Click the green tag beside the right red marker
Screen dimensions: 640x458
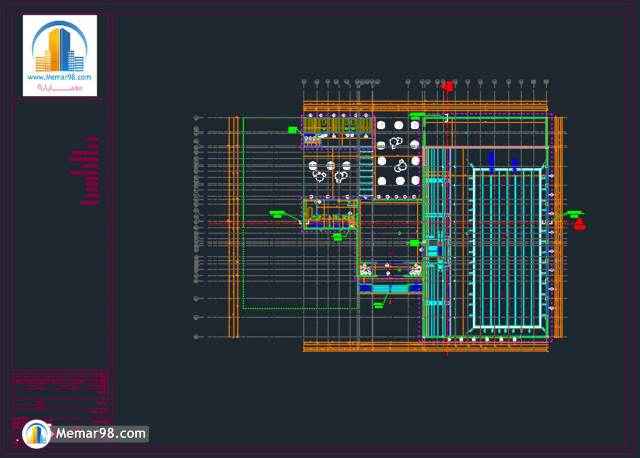(573, 213)
